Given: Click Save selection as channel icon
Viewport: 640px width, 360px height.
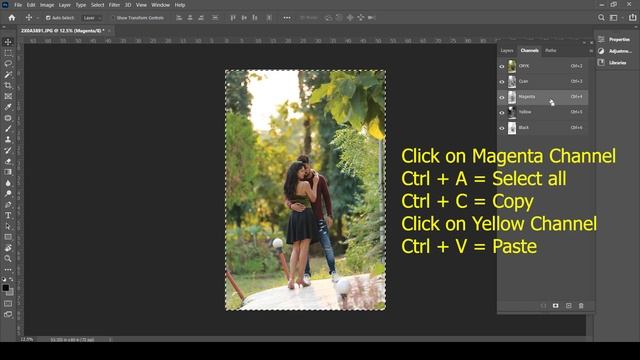Looking at the screenshot, I should 556,305.
